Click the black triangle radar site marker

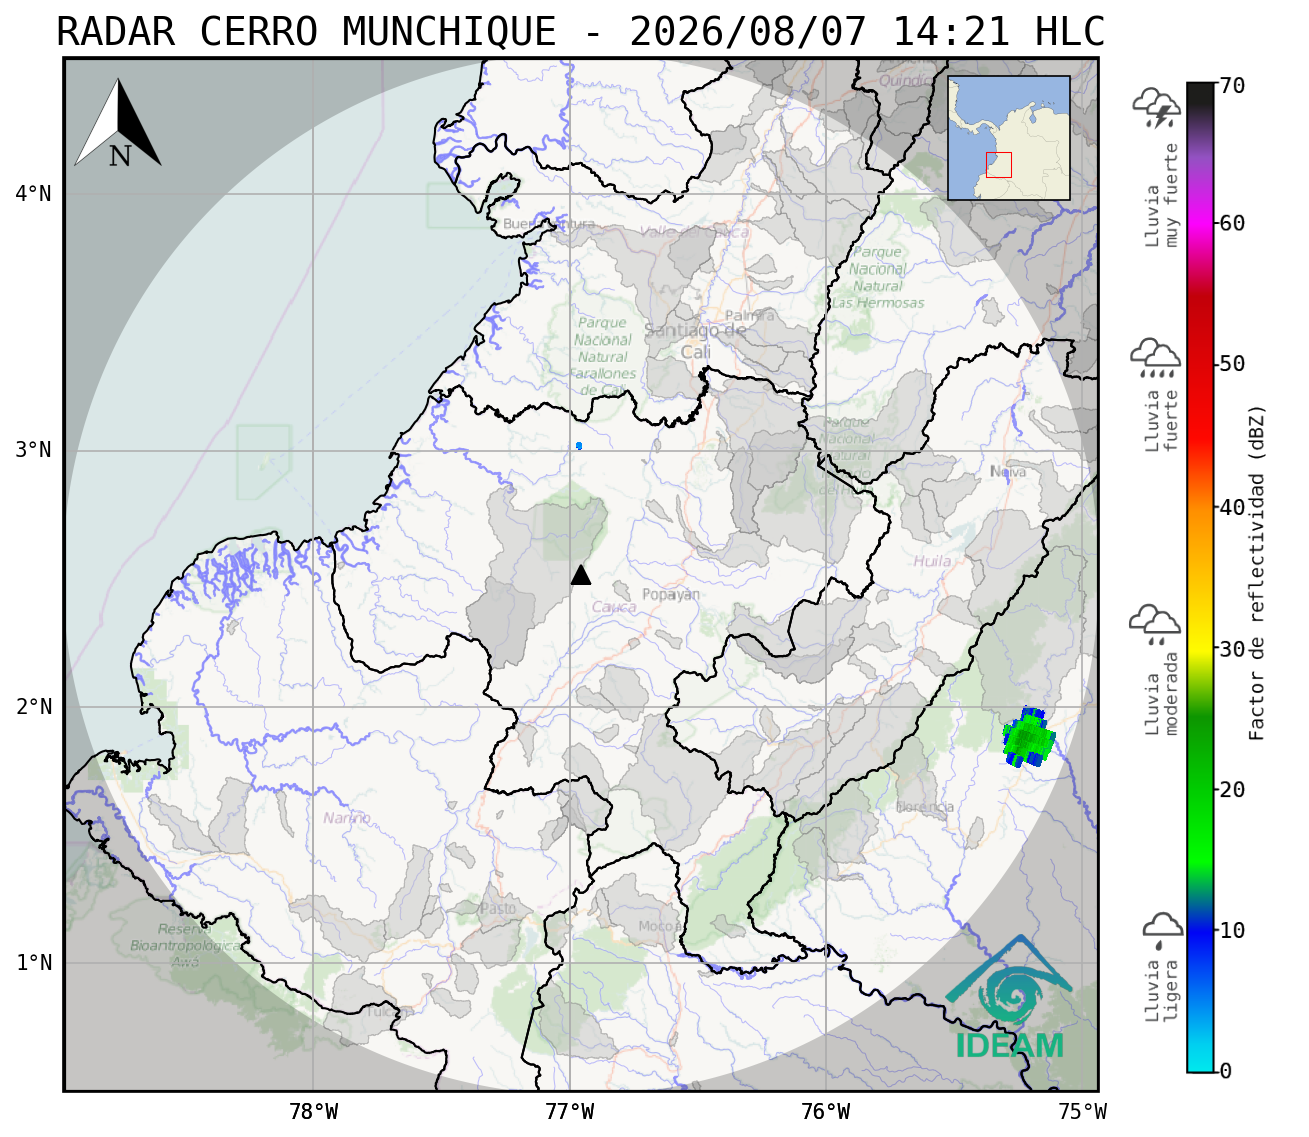tap(580, 574)
